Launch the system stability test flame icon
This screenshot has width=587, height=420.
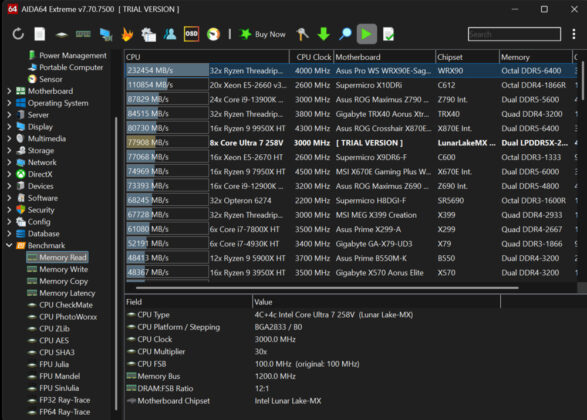pos(127,34)
